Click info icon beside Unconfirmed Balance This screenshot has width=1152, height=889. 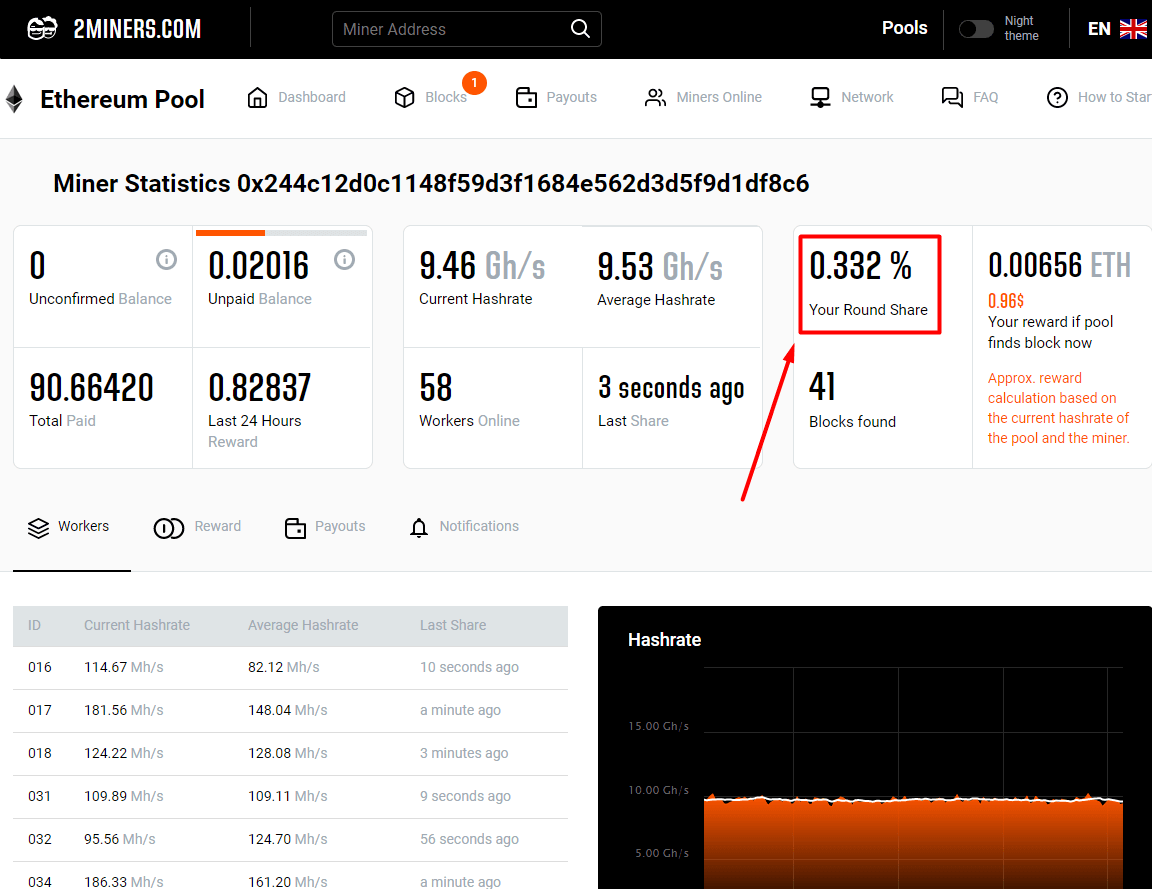[x=166, y=260]
